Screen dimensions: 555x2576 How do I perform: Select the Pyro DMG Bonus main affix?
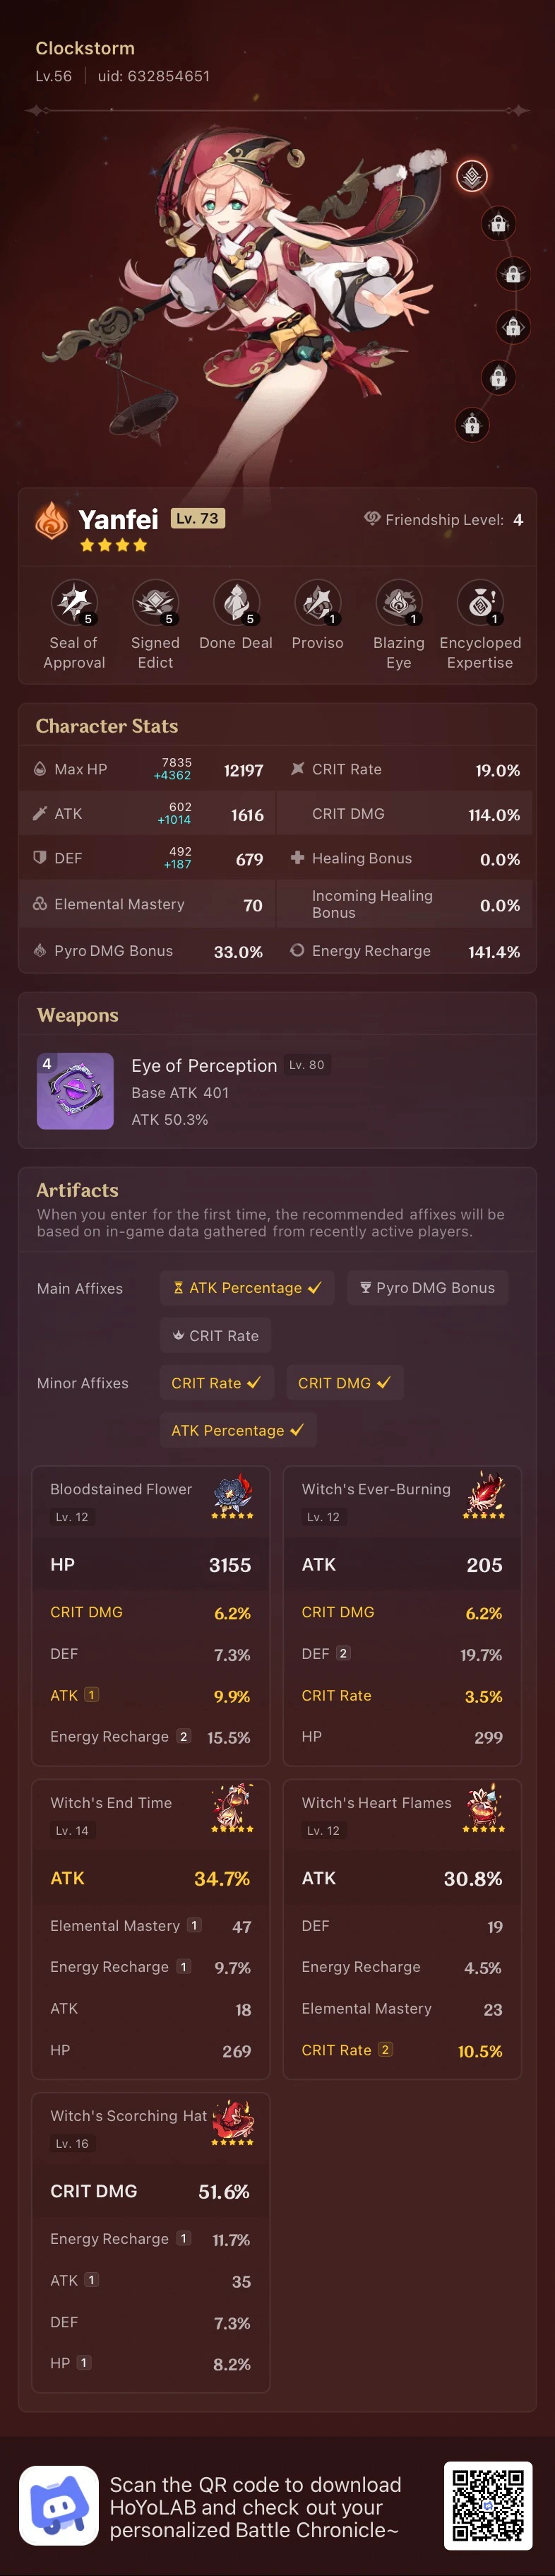click(x=427, y=1288)
